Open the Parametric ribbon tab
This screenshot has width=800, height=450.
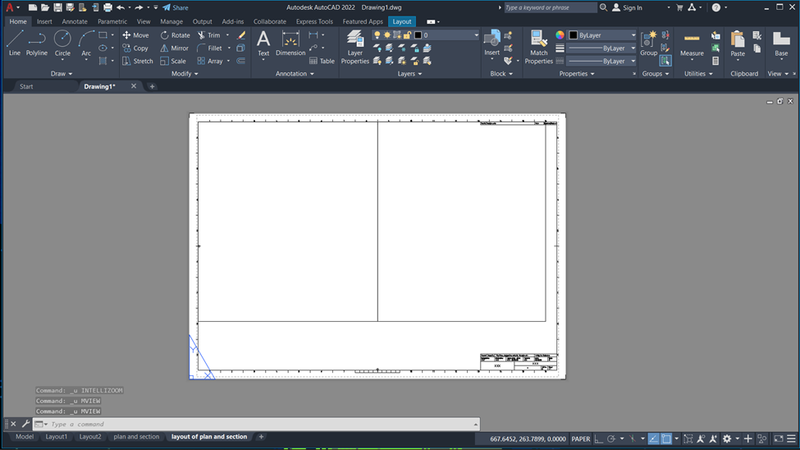(112, 21)
